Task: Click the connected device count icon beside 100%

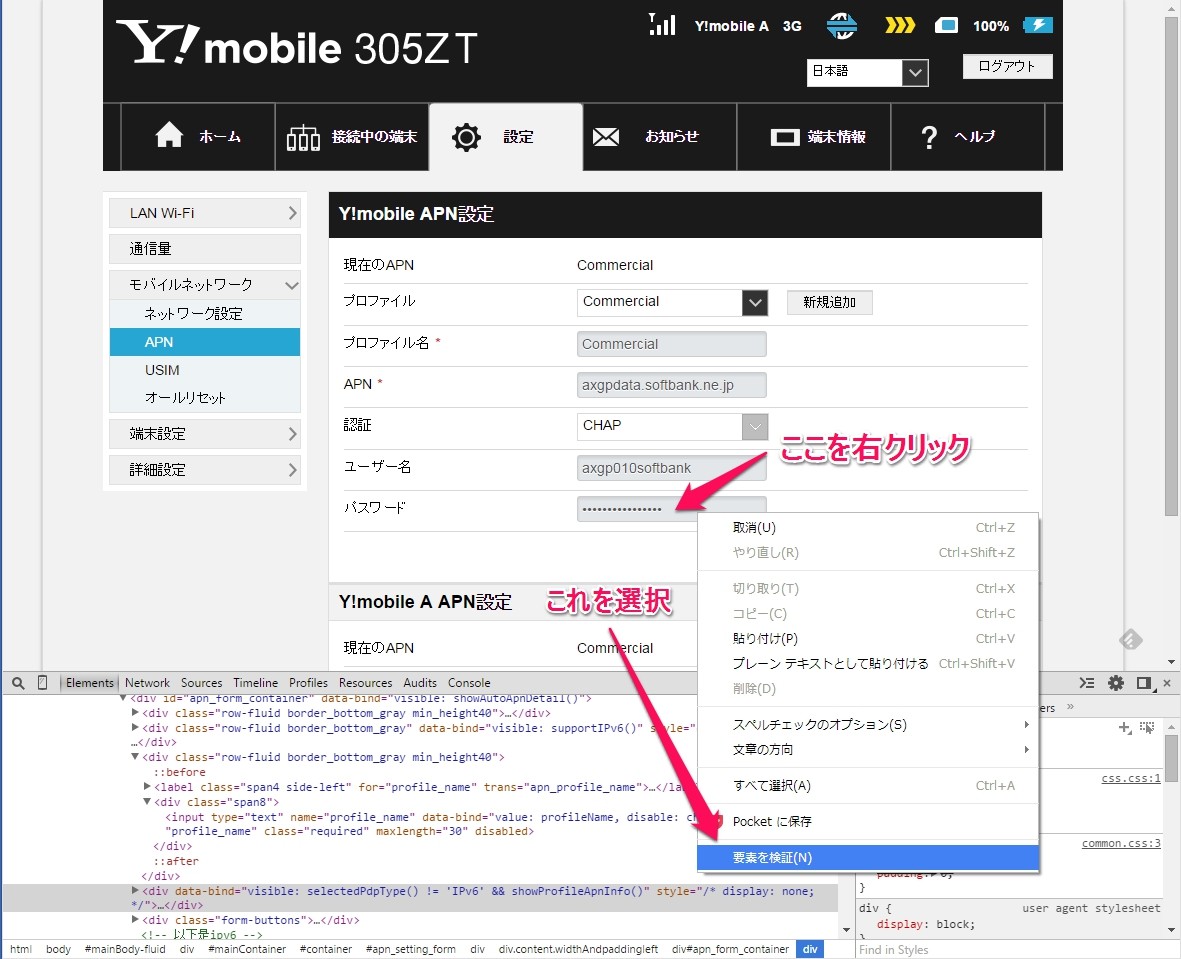Action: [x=946, y=26]
